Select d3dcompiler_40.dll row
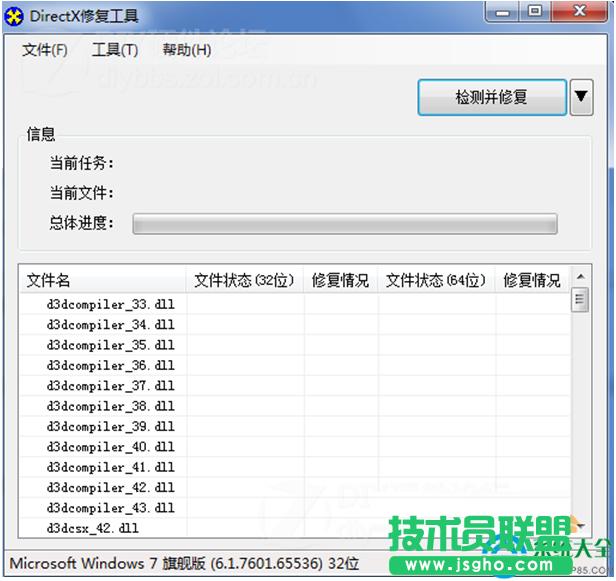The image size is (616, 581). (x=110, y=447)
